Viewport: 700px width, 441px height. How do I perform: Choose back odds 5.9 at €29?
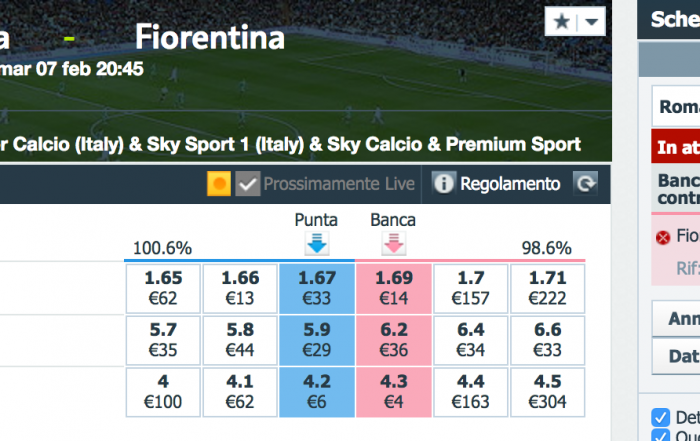pos(317,340)
